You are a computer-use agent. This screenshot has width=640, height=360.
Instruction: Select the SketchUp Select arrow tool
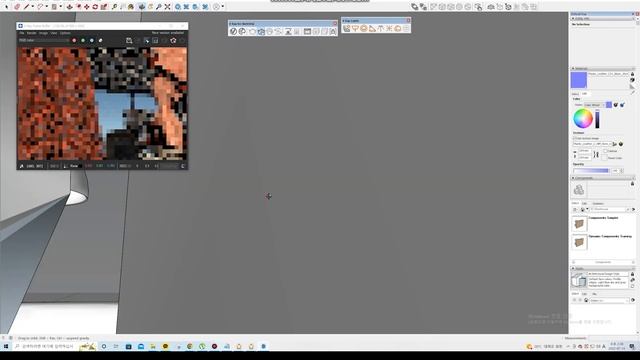pyautogui.click(x=7, y=7)
